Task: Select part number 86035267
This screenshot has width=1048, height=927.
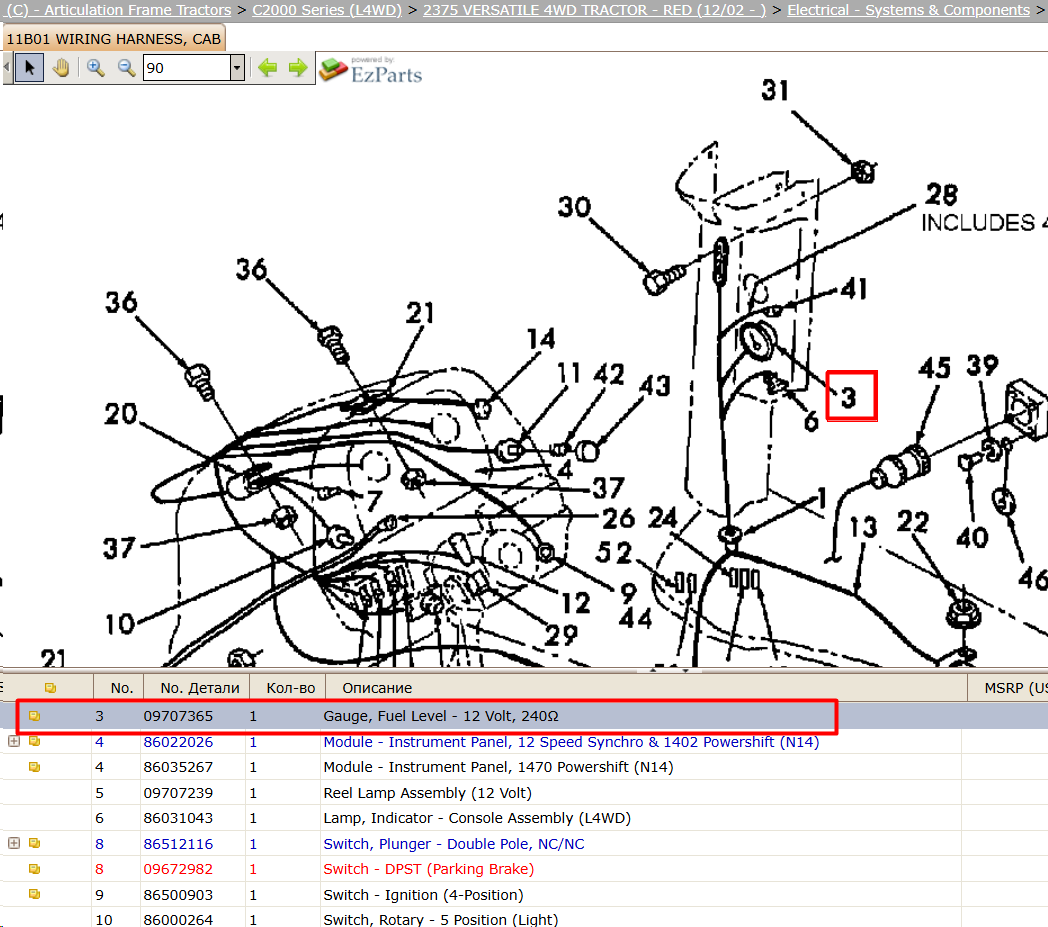Action: point(178,767)
